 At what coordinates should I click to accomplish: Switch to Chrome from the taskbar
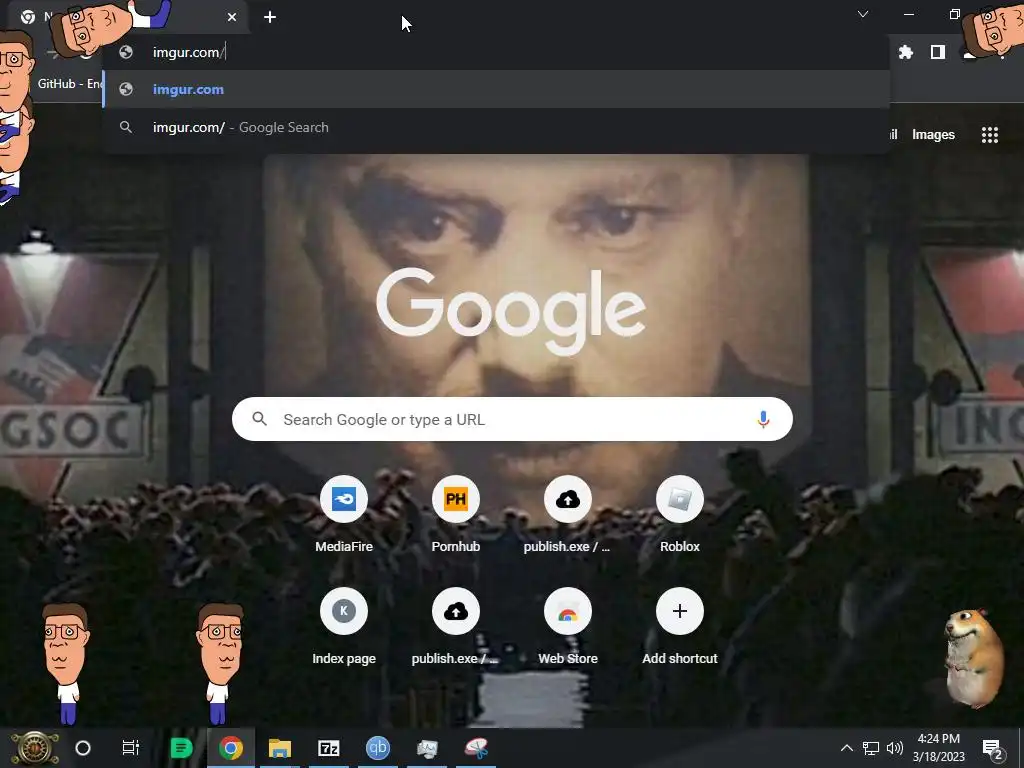[231, 748]
